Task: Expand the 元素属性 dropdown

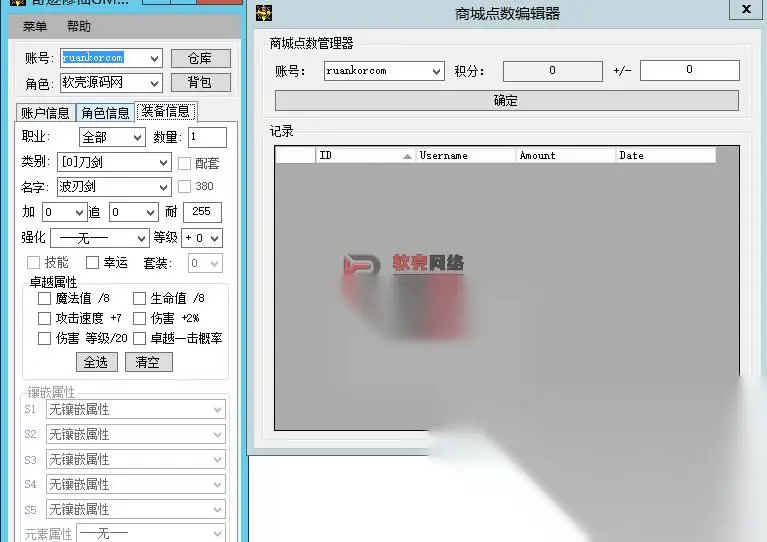Action: click(218, 533)
